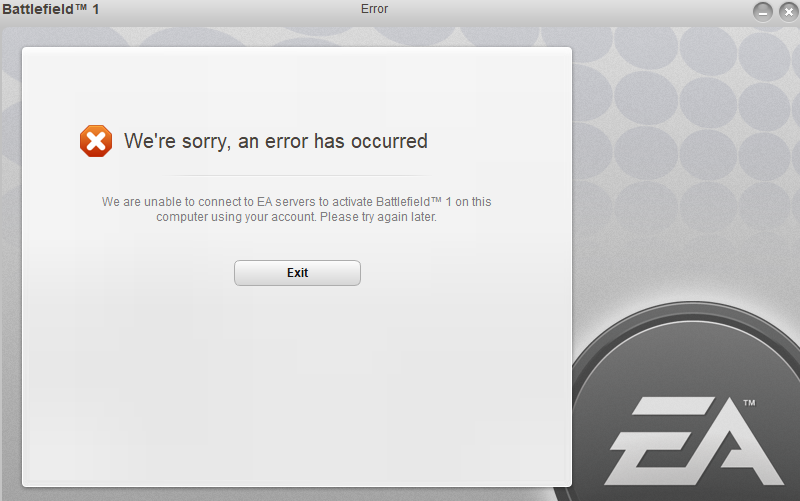Click the red error X icon
This screenshot has width=800, height=501.
pos(96,141)
